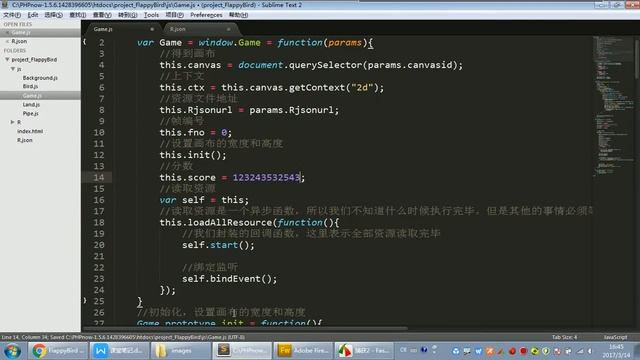Click the taskbar clock showing 16:45
This screenshot has width=640, height=360.
click(x=616, y=351)
